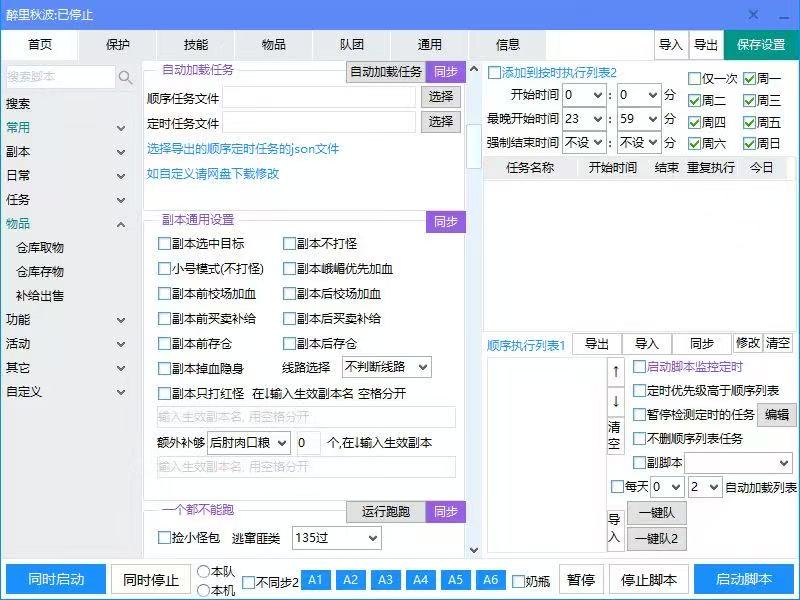Click 清空 vertical button beside list
The height and width of the screenshot is (600, 800).
click(x=615, y=435)
